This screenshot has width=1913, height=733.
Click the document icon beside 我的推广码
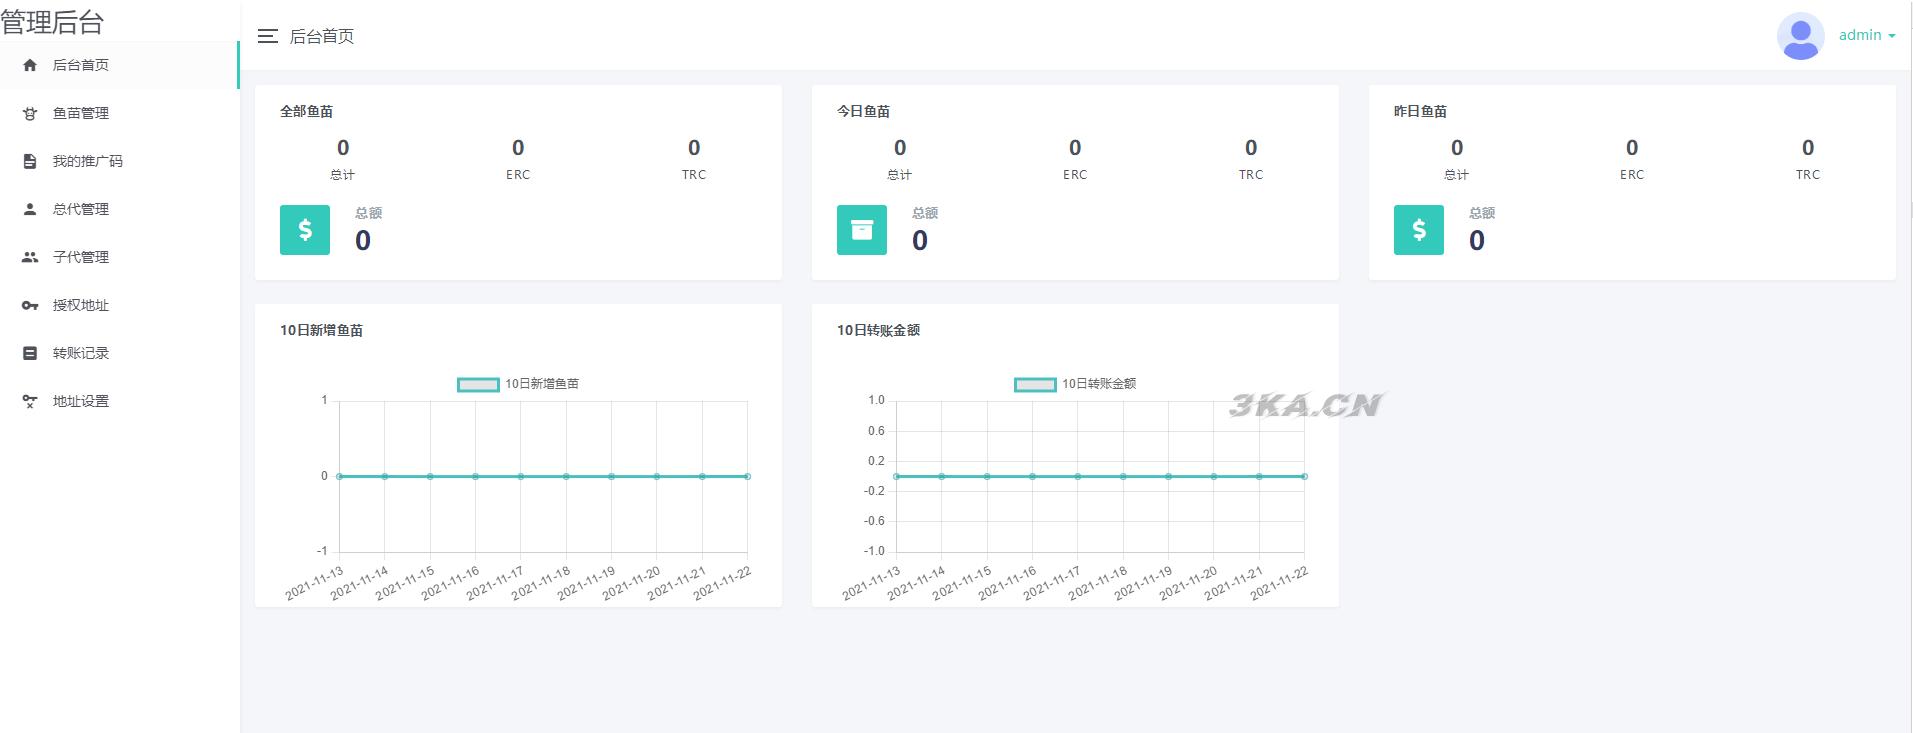pyautogui.click(x=30, y=161)
